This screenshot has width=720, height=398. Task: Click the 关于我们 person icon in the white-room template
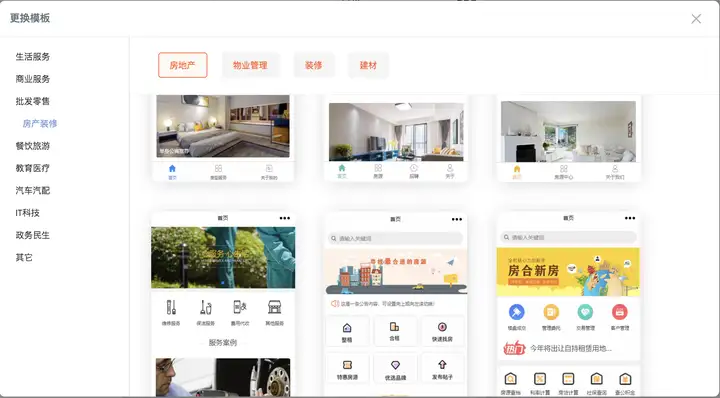pyautogui.click(x=615, y=168)
